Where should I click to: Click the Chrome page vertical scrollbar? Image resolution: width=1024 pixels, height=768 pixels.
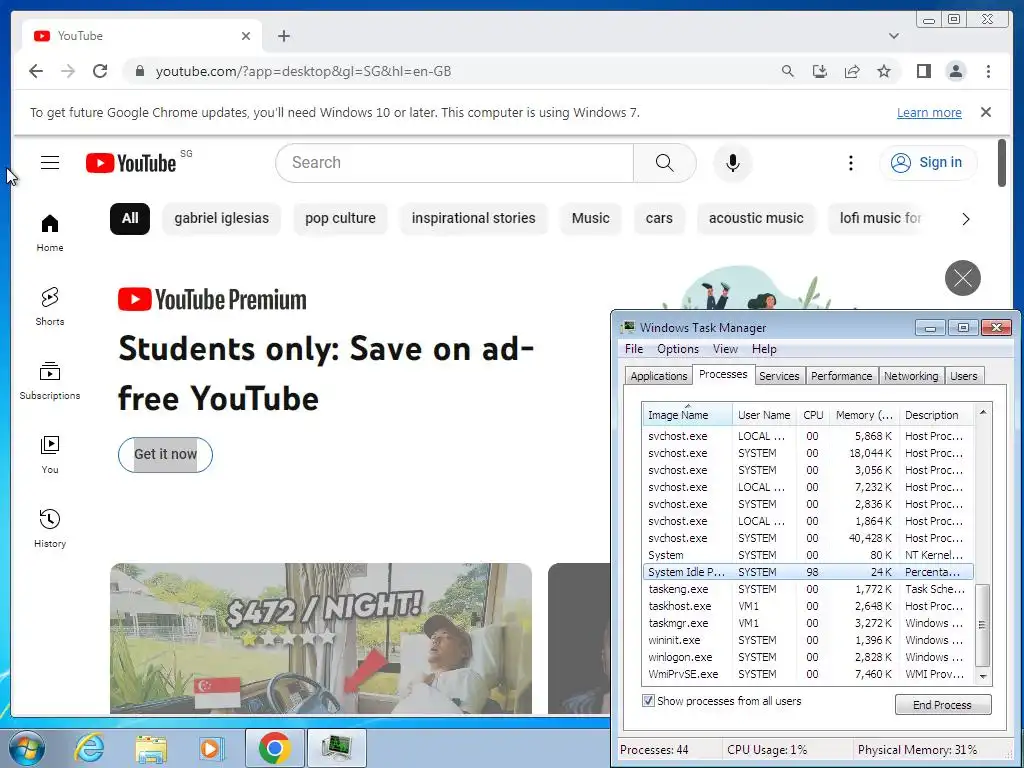click(x=1002, y=163)
